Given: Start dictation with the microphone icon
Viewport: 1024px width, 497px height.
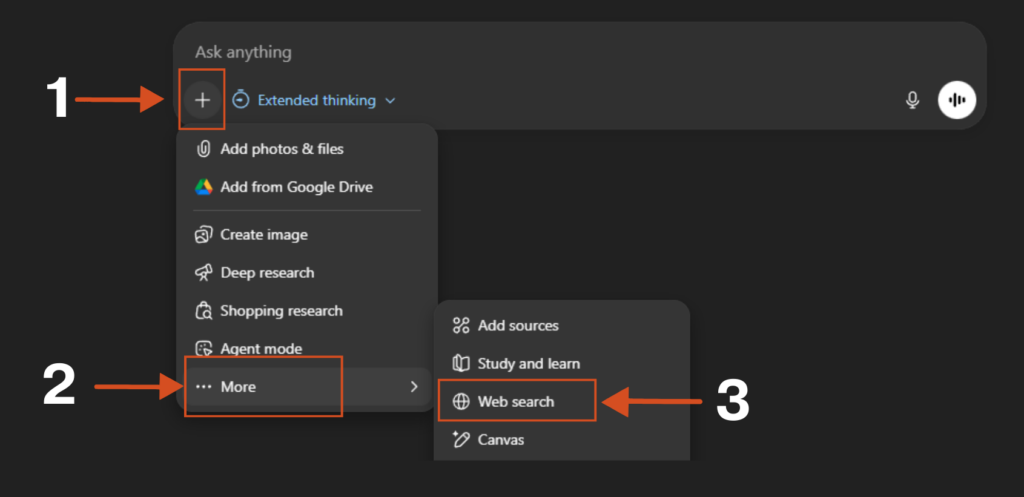Looking at the screenshot, I should (x=912, y=100).
